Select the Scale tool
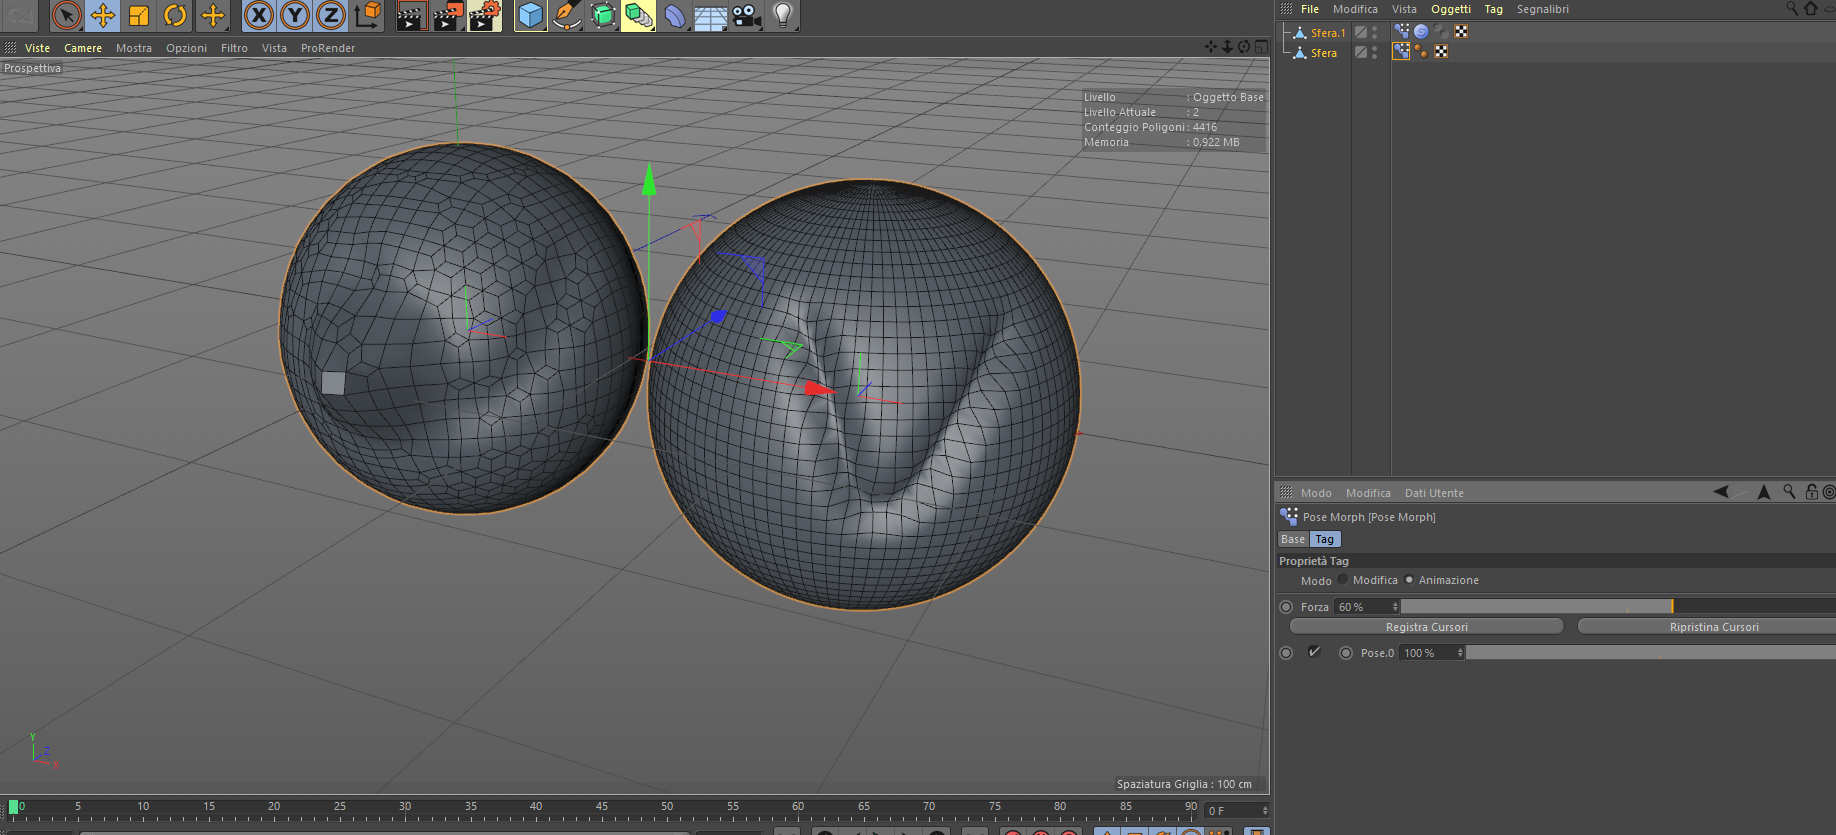 (x=139, y=15)
